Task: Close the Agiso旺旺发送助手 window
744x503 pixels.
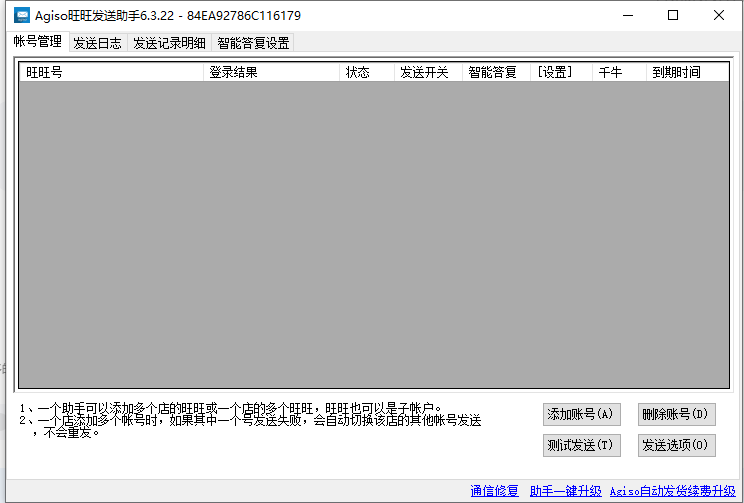Action: [x=719, y=15]
